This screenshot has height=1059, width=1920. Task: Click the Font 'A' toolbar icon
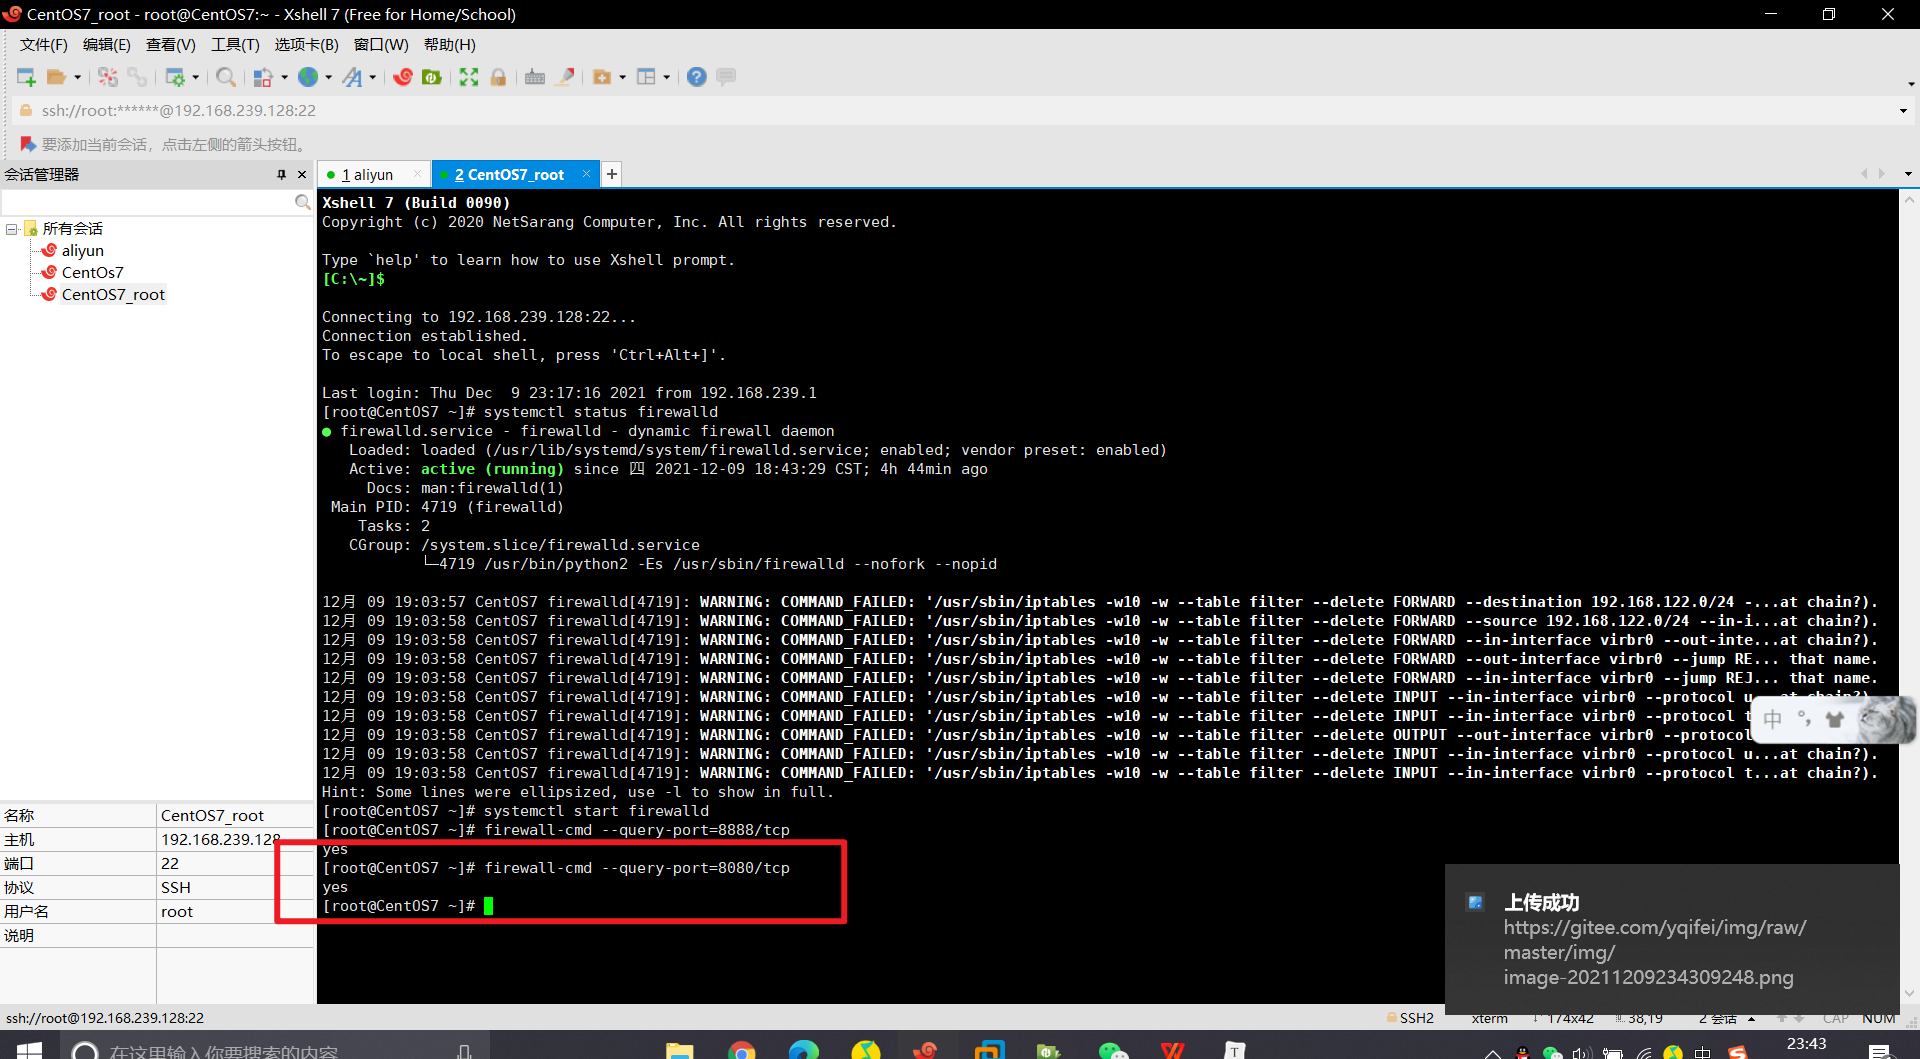pyautogui.click(x=352, y=77)
